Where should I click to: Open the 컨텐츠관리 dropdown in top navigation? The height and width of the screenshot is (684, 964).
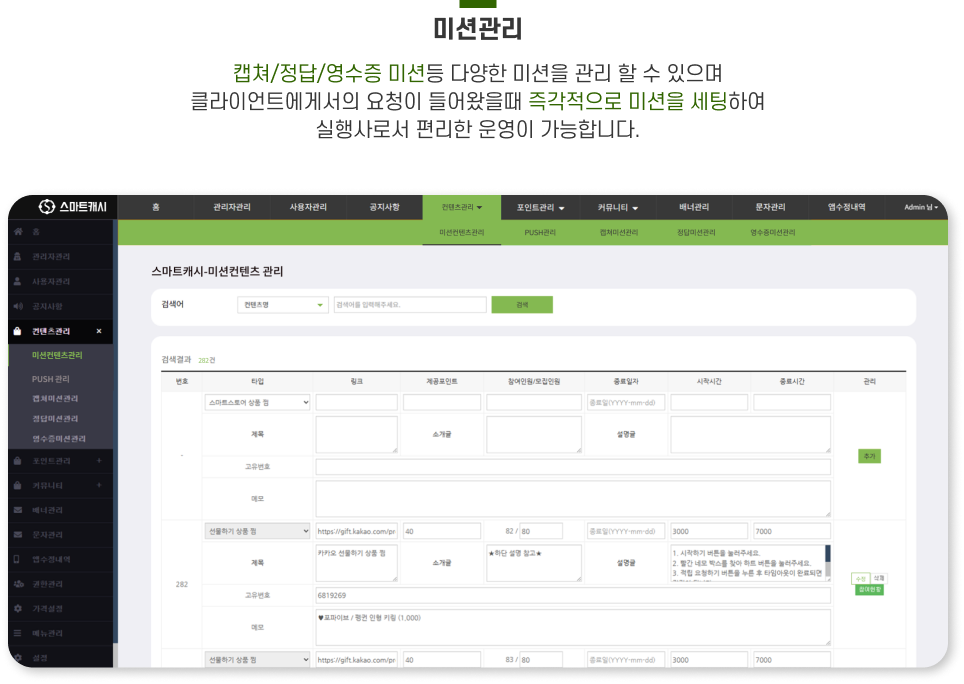462,207
